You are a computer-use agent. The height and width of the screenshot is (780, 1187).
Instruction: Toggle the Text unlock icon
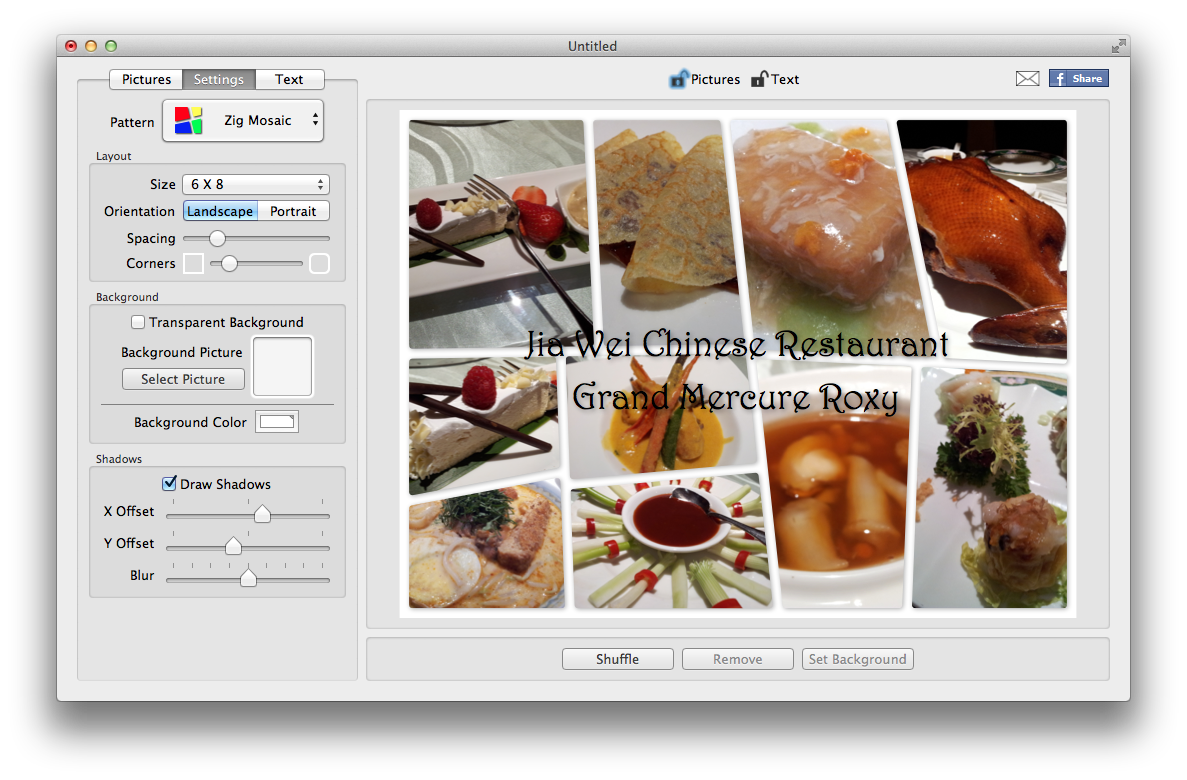759,79
